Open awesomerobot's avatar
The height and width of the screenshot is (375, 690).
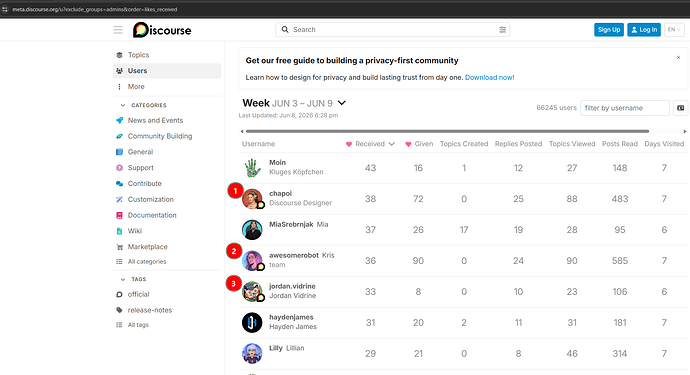pyautogui.click(x=252, y=261)
